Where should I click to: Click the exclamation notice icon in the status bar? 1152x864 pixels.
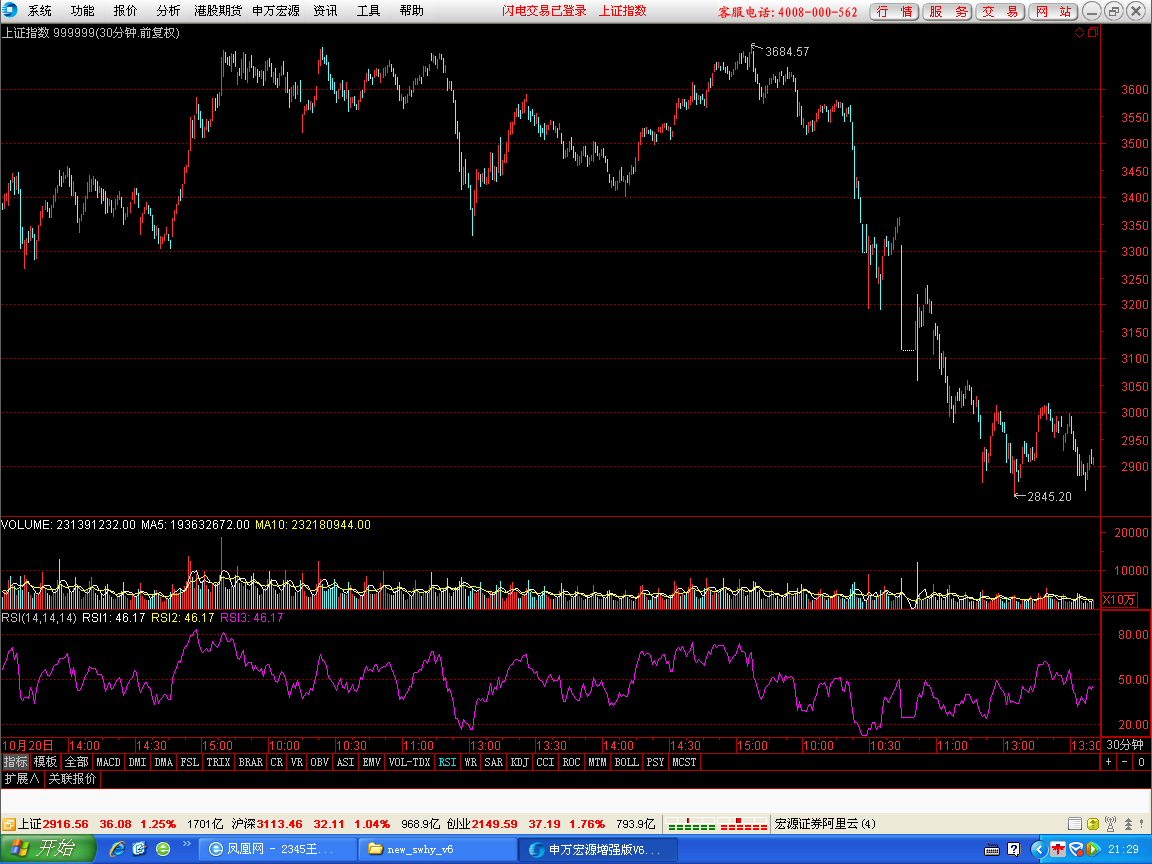tap(1143, 824)
